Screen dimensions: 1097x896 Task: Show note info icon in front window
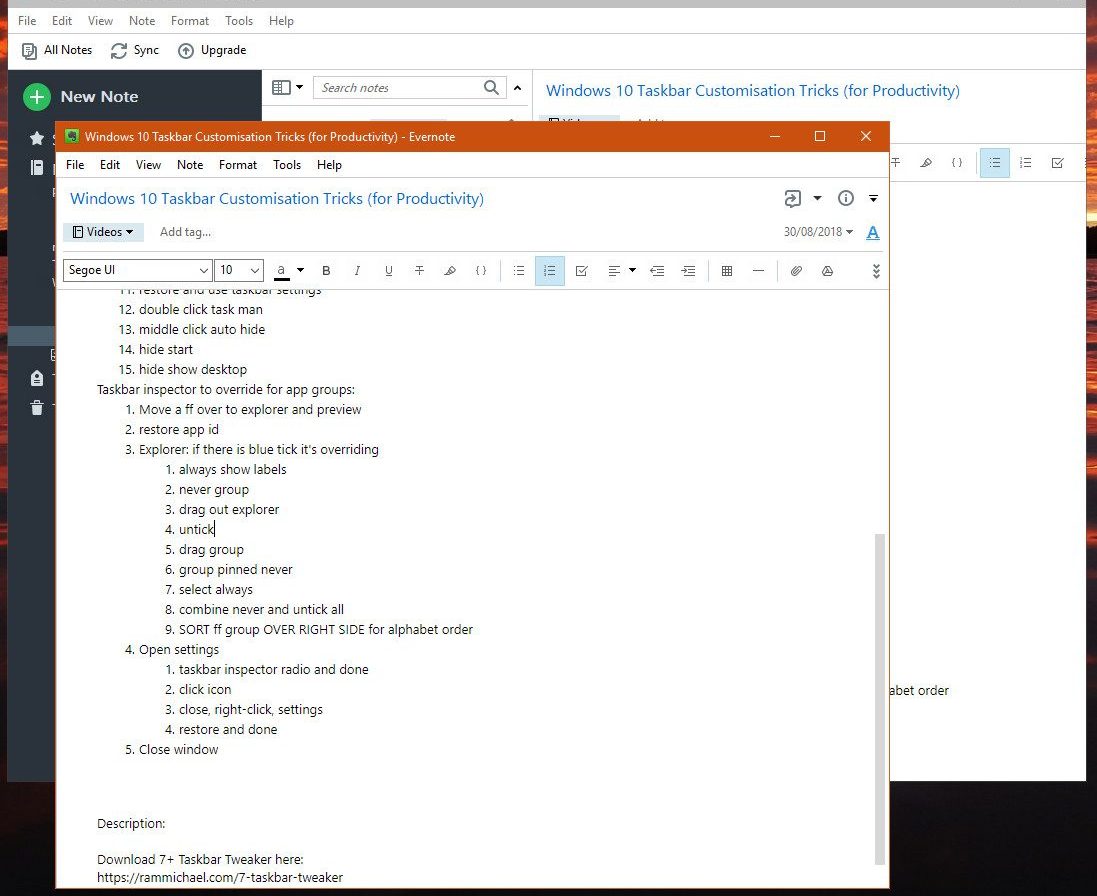click(x=846, y=199)
